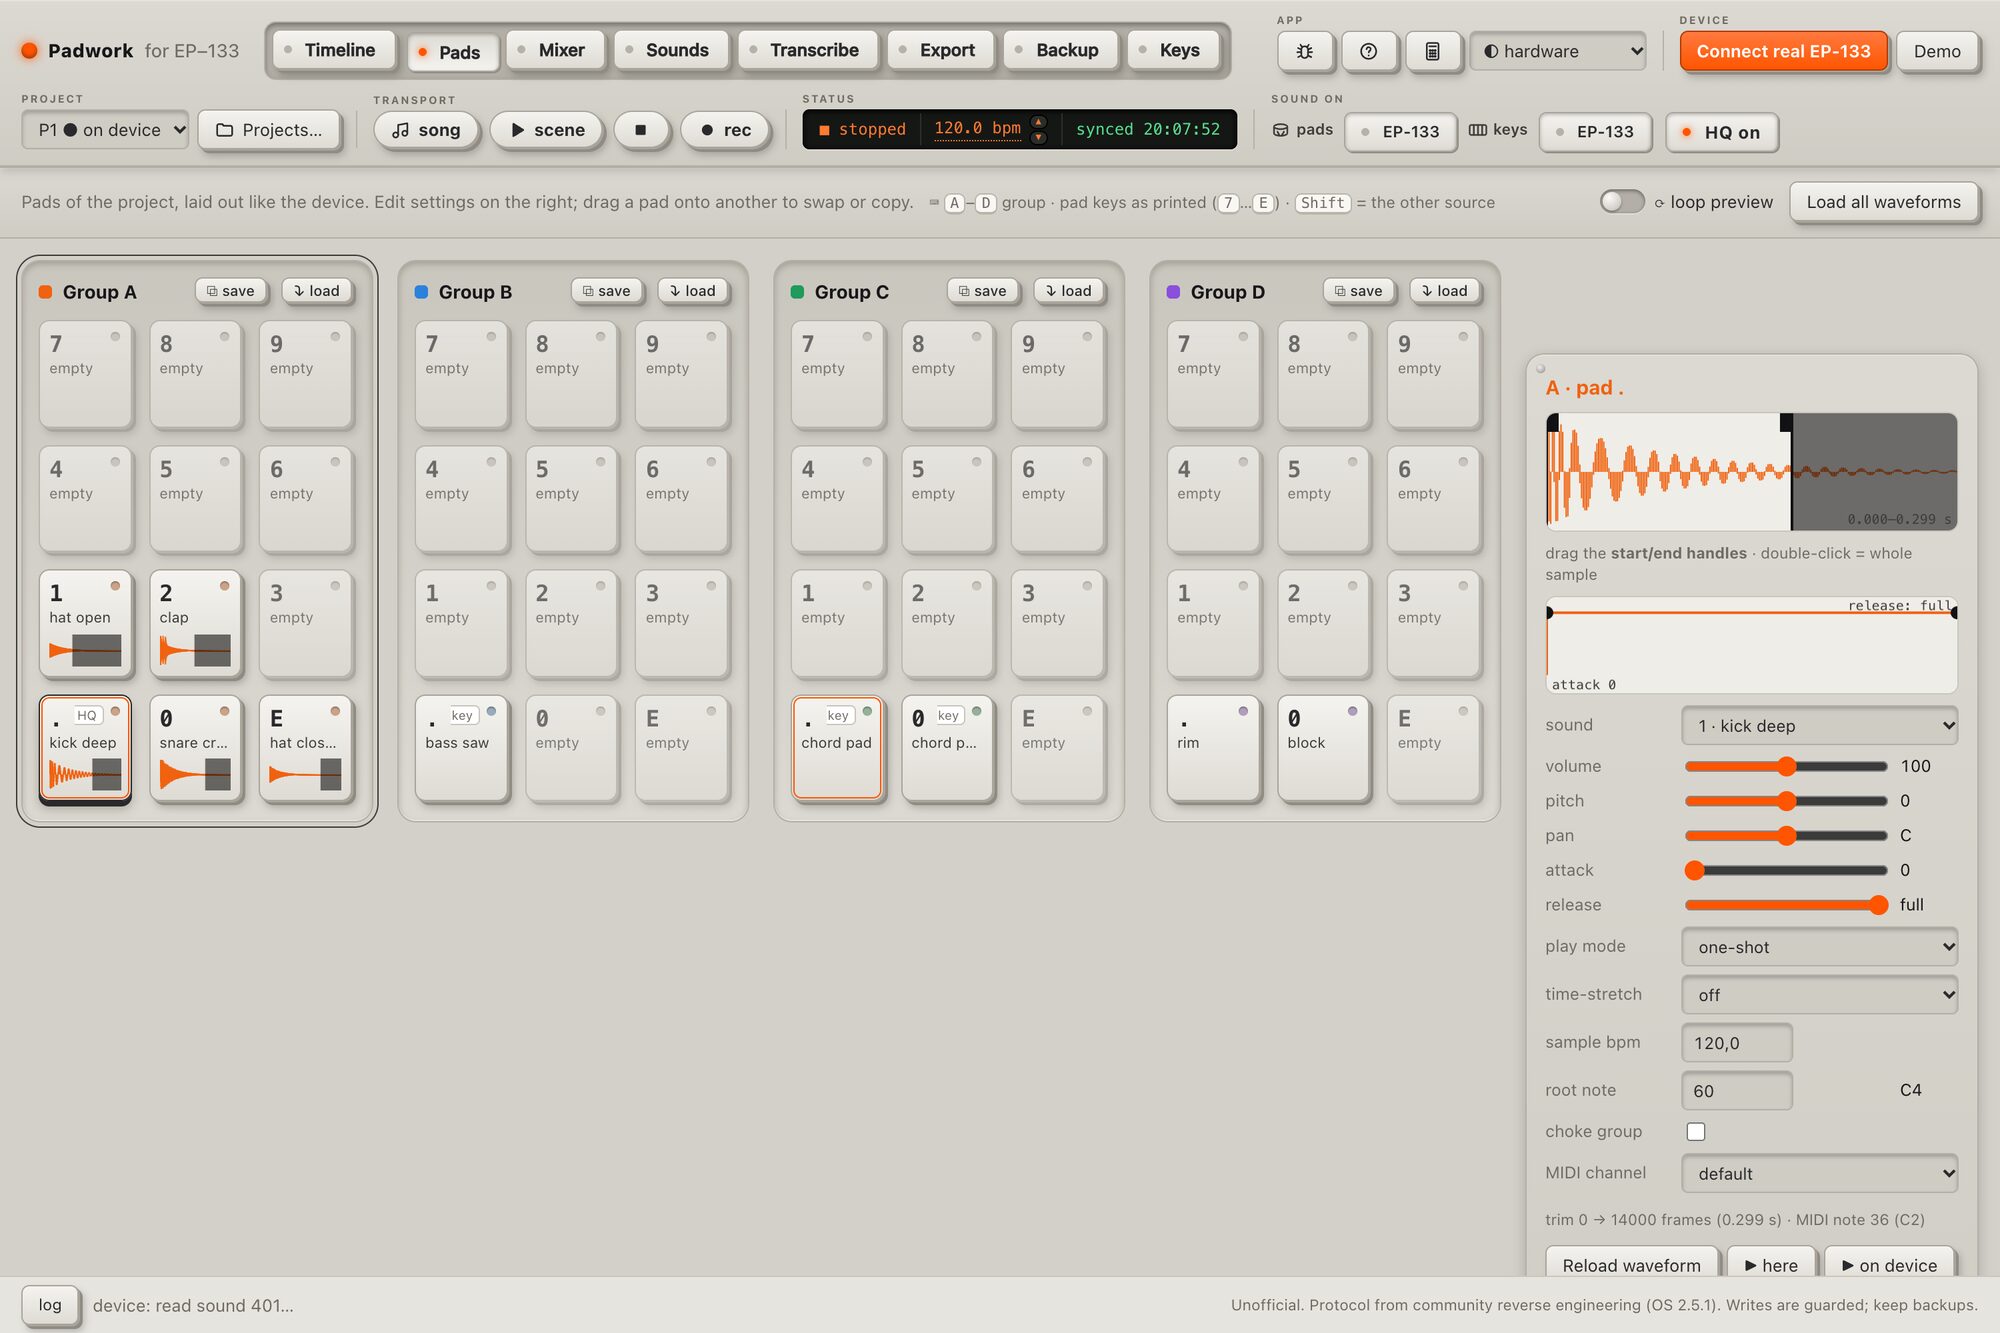
Task: Open the sound dropdown showing kick deep
Action: (x=1819, y=725)
